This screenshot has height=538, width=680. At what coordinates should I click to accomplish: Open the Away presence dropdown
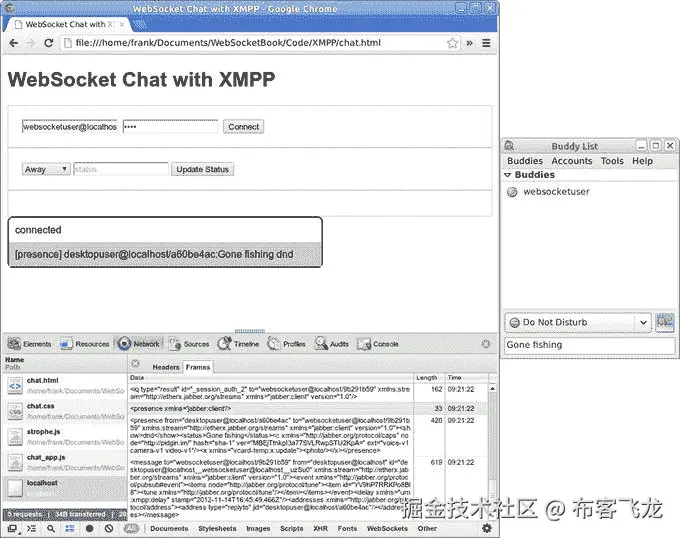tap(46, 169)
